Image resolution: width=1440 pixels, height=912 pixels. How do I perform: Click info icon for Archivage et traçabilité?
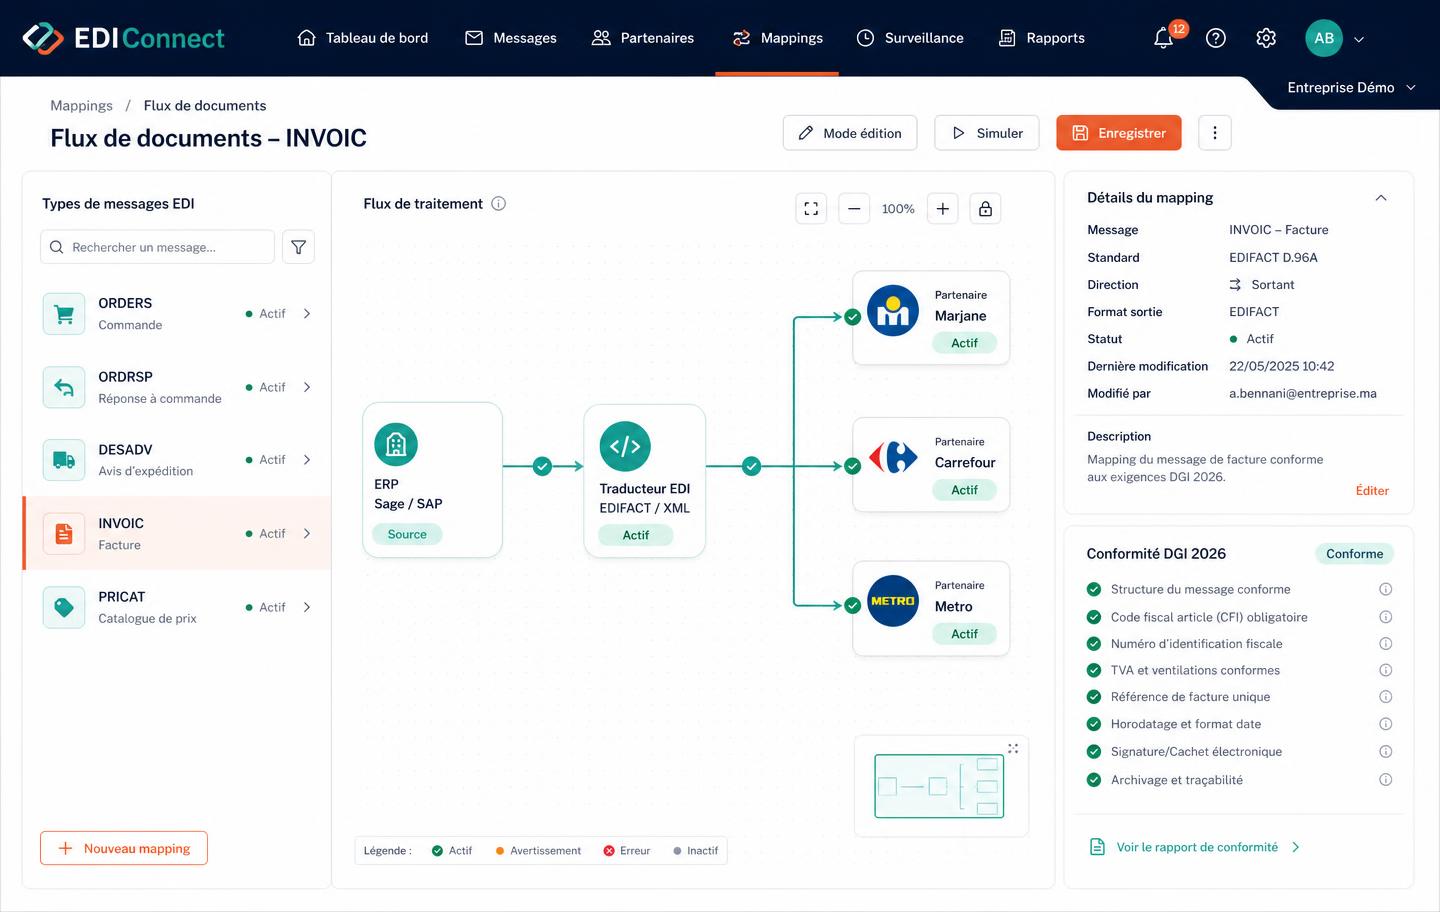tap(1386, 780)
